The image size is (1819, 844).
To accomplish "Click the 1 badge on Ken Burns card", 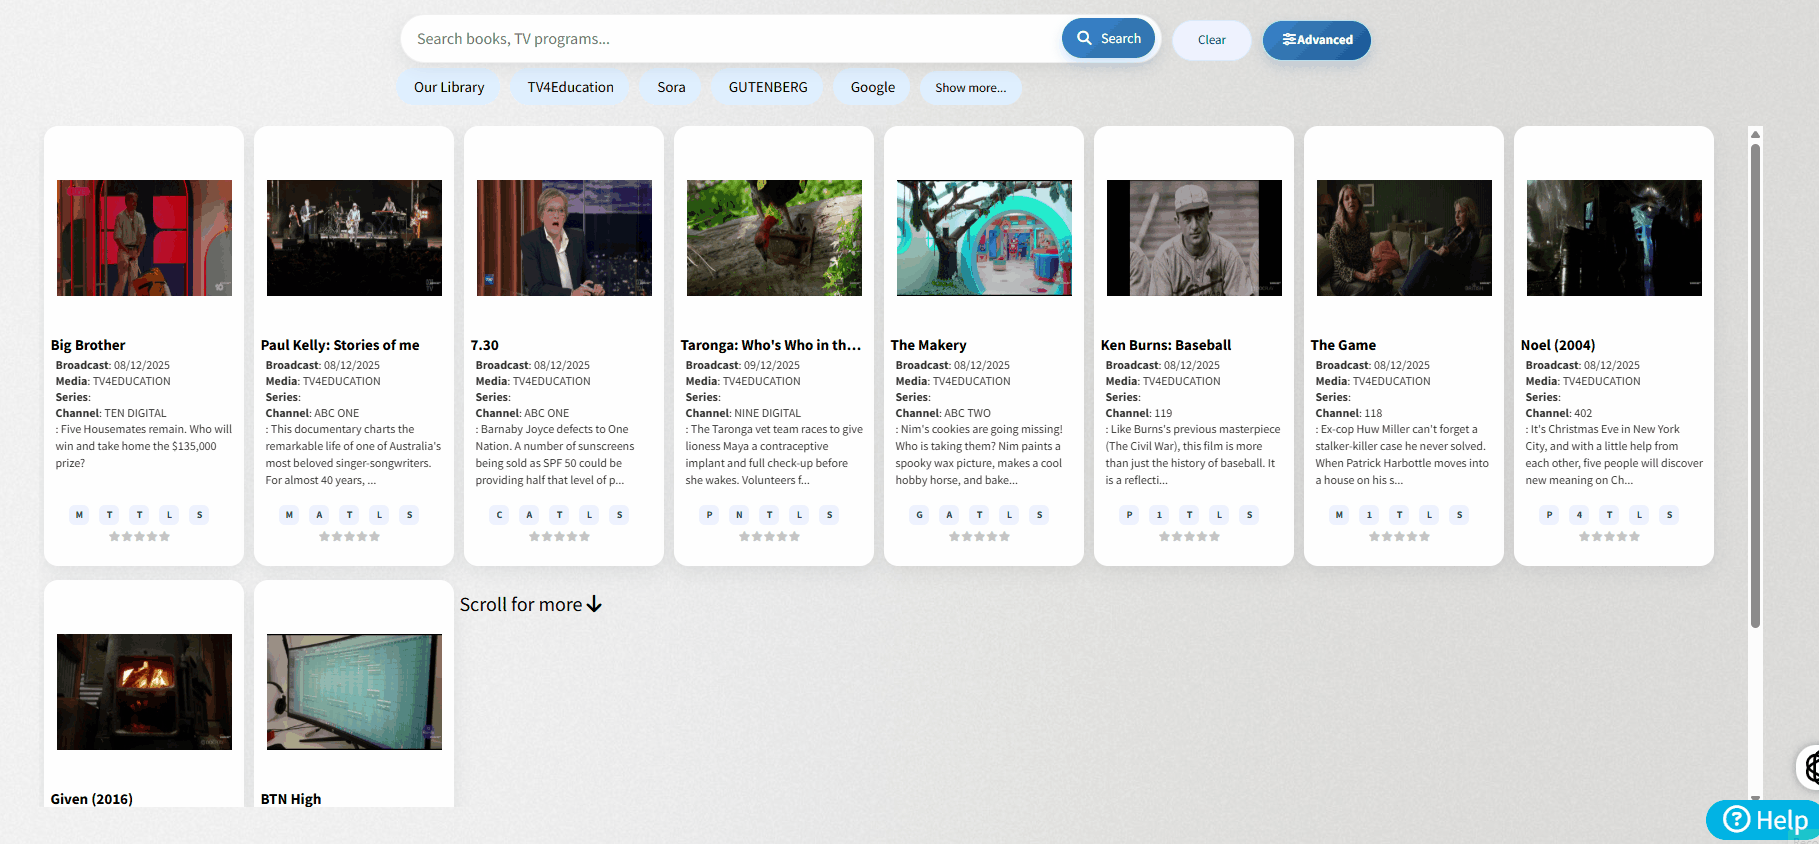I will [1159, 515].
